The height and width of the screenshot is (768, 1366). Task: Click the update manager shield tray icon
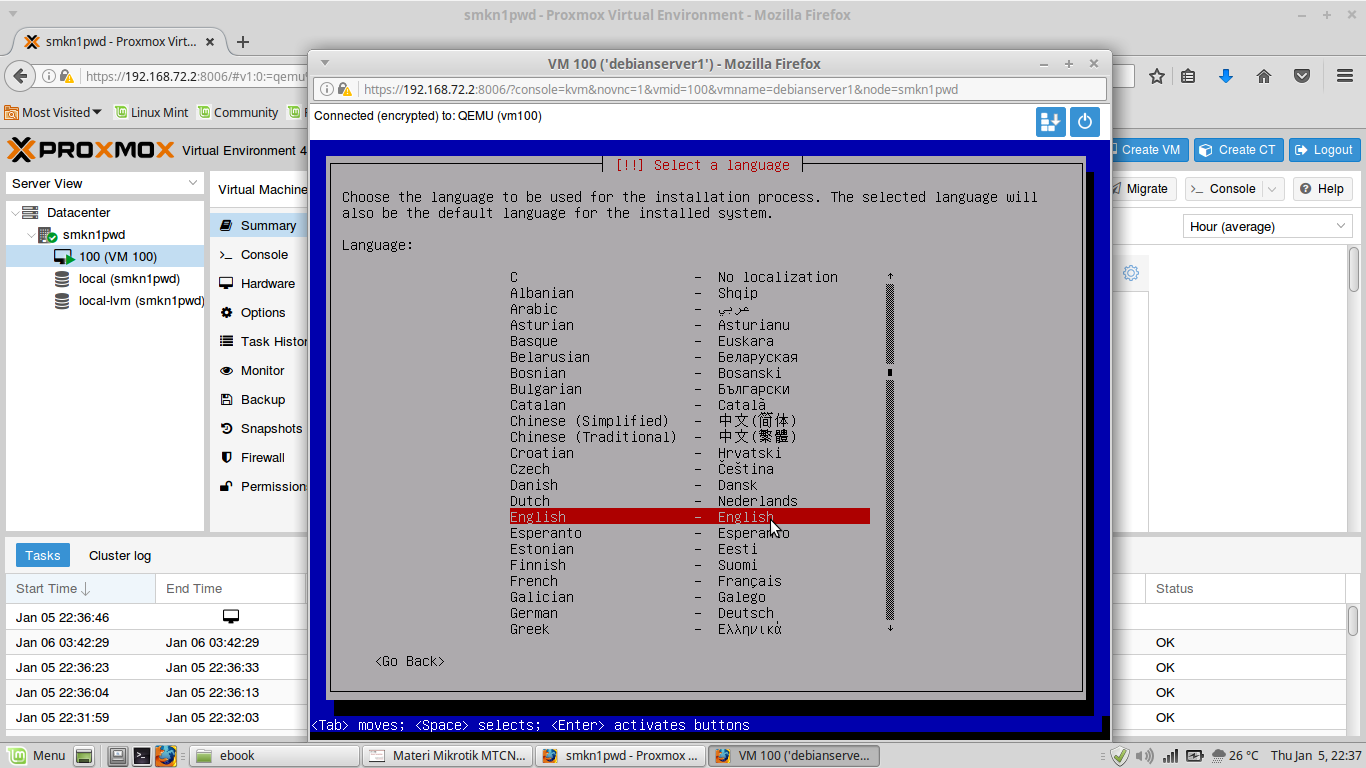coord(1120,756)
